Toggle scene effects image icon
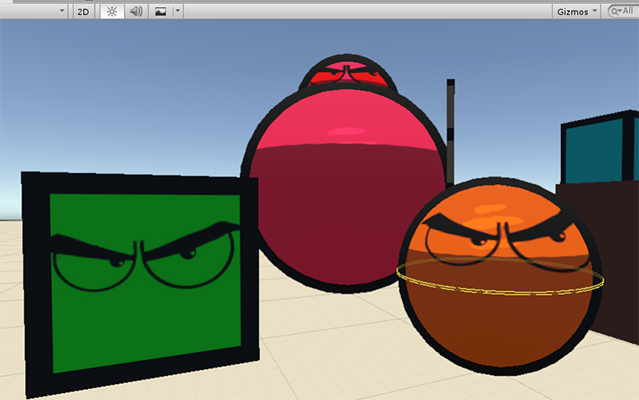The image size is (639, 400). [161, 12]
